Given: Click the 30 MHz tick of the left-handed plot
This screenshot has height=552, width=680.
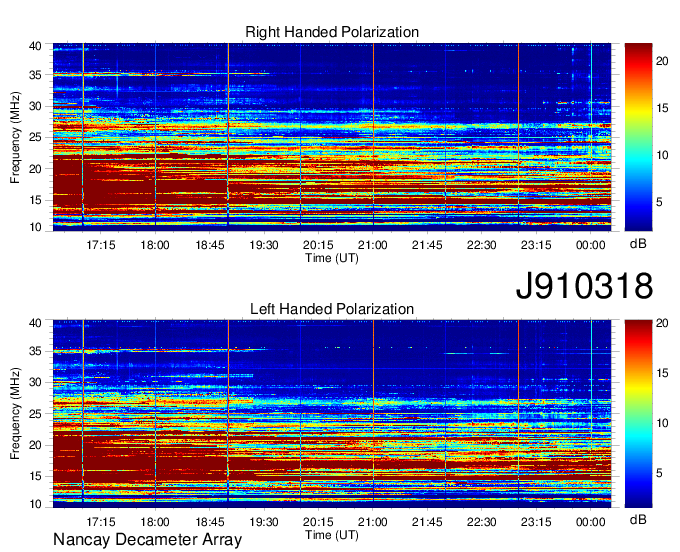Looking at the screenshot, I should (35, 382).
